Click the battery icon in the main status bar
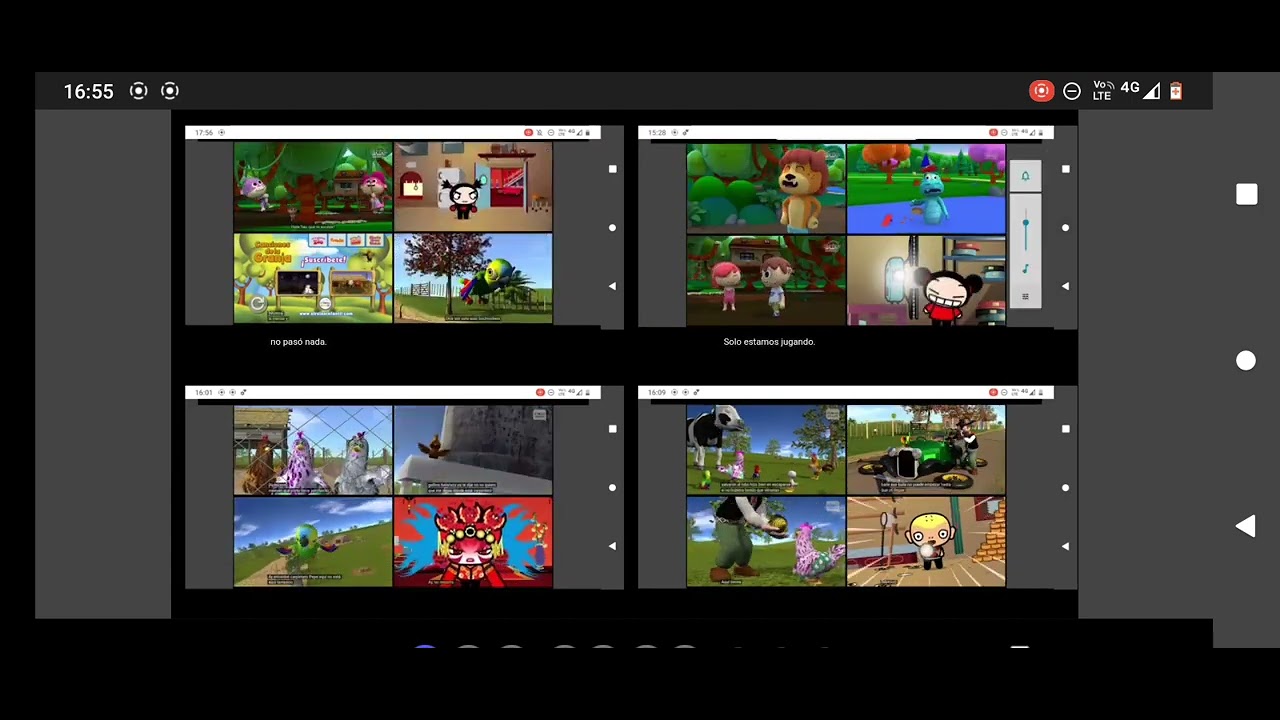This screenshot has height=720, width=1280. [1176, 91]
